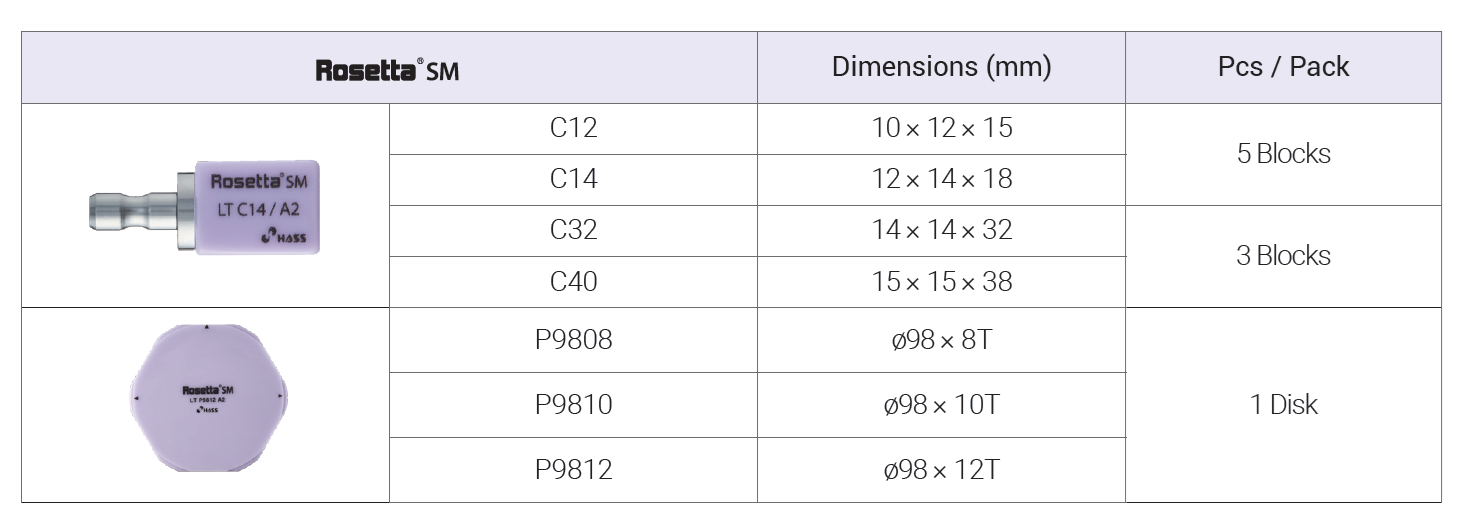Select the P9808 disk model cell
This screenshot has height=511, width=1464.
573,340
